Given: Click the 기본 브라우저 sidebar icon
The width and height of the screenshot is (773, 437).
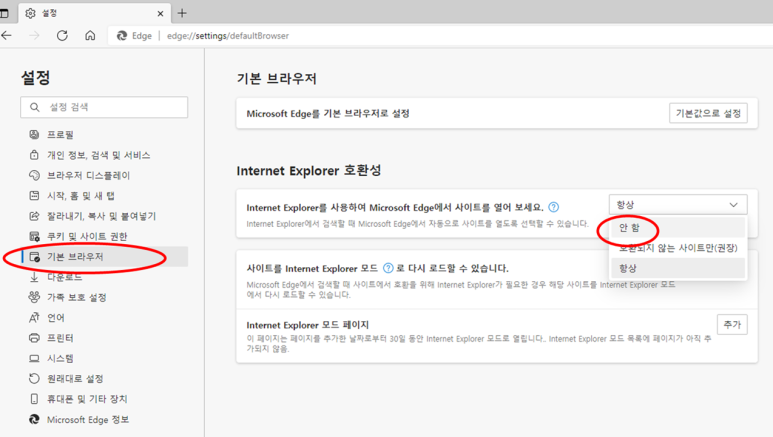Looking at the screenshot, I should (x=35, y=256).
